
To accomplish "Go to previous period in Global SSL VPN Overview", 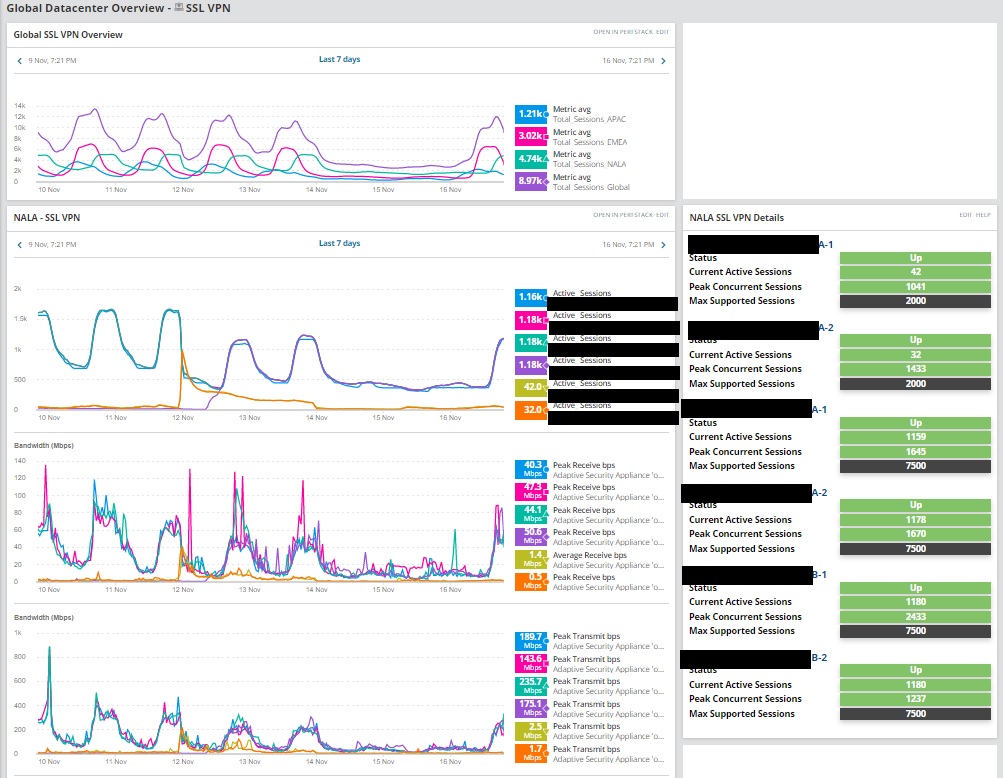I will coord(19,61).
